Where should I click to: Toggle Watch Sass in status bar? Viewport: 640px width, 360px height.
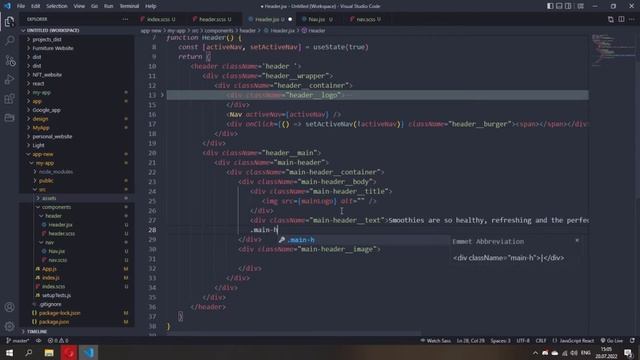pos(436,340)
